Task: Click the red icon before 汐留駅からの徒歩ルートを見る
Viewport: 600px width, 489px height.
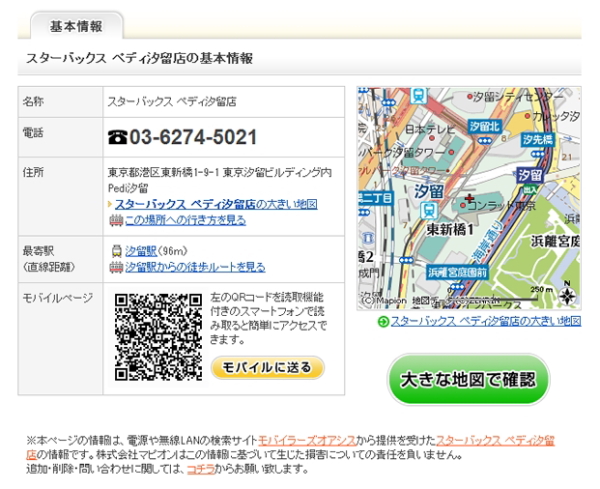Action: coord(116,267)
